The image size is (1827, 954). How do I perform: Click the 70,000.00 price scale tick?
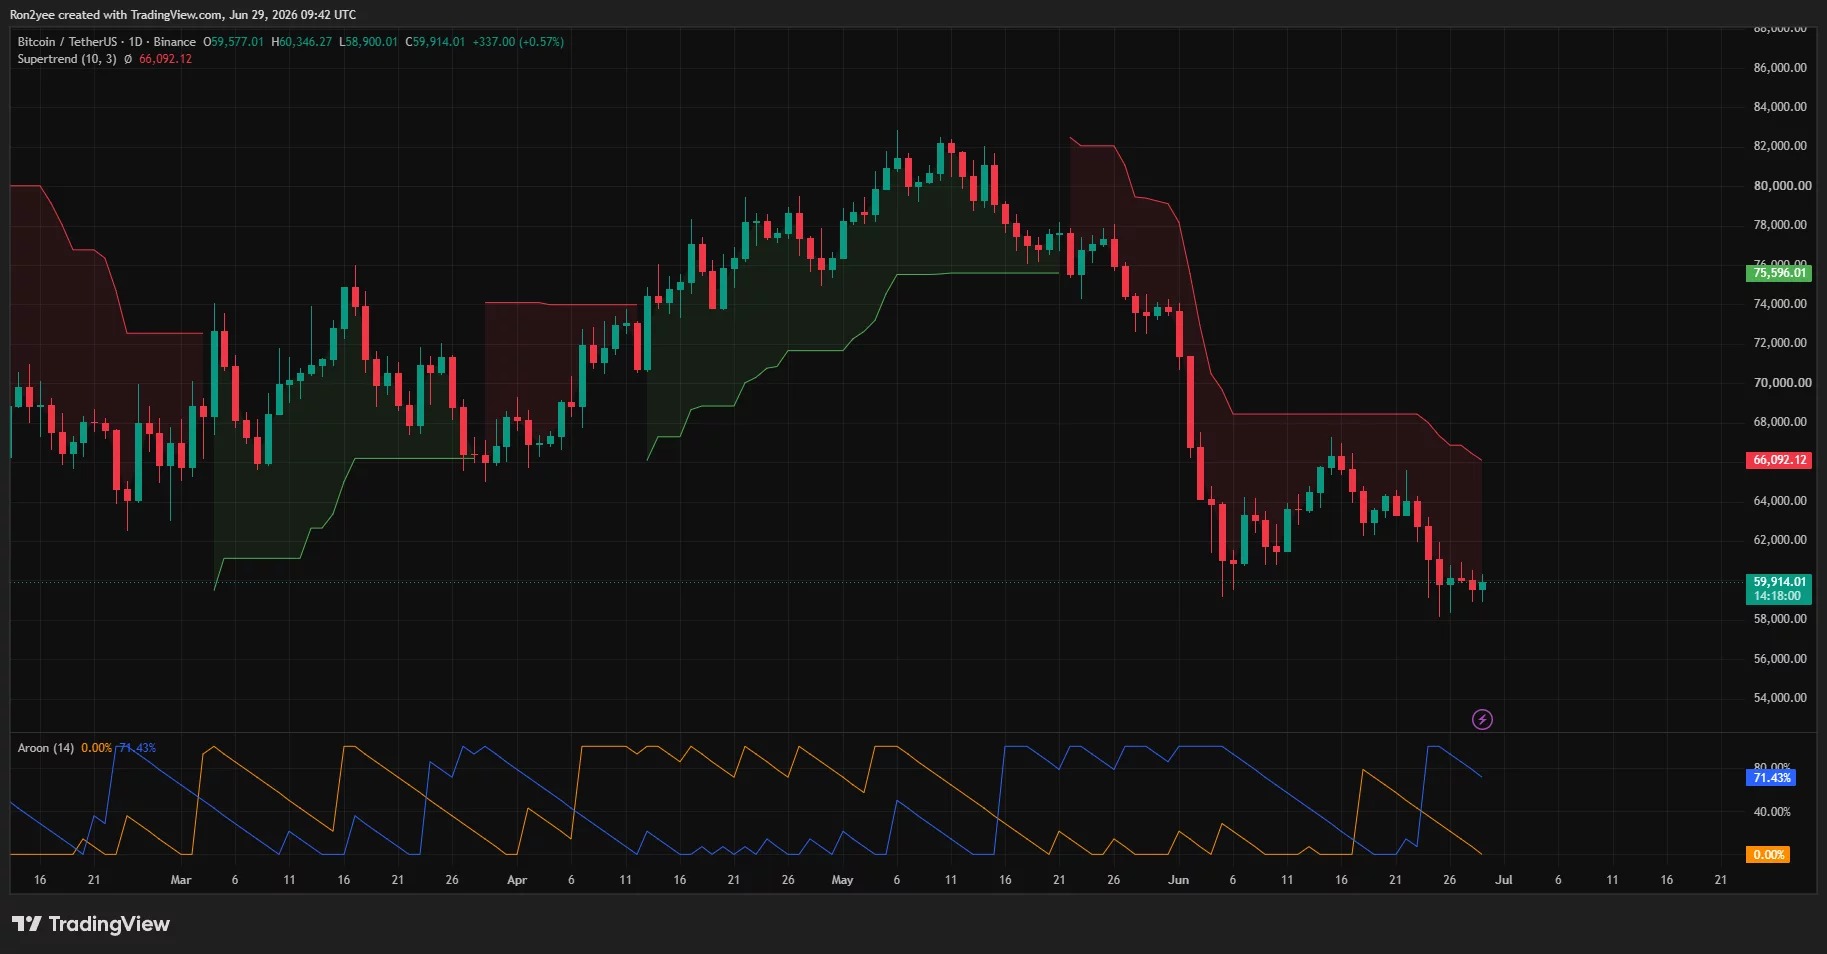pyautogui.click(x=1782, y=383)
